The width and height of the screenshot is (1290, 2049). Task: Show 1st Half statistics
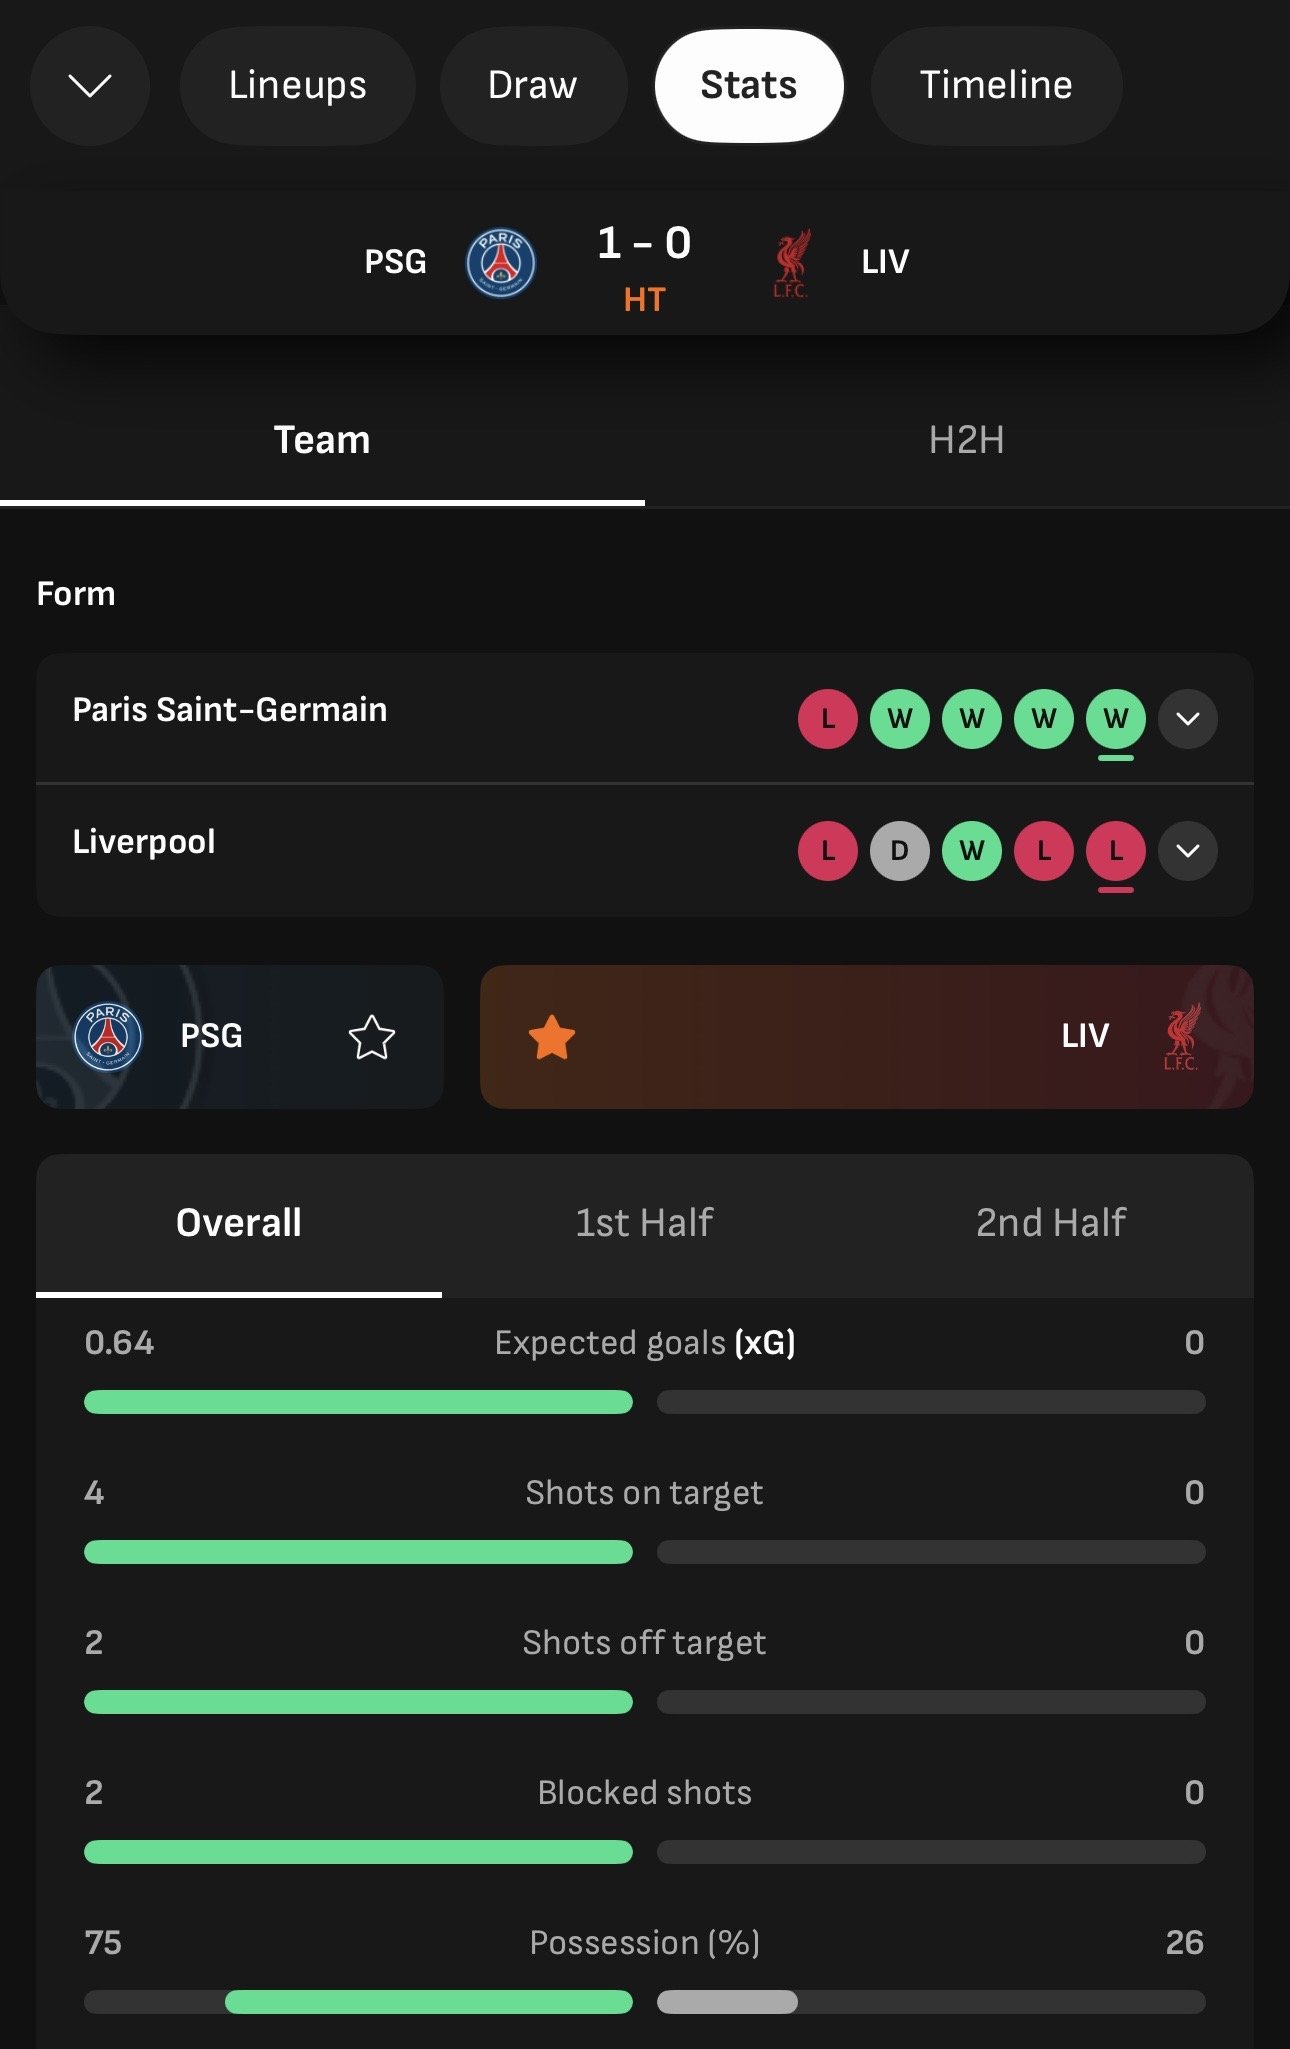coord(644,1223)
